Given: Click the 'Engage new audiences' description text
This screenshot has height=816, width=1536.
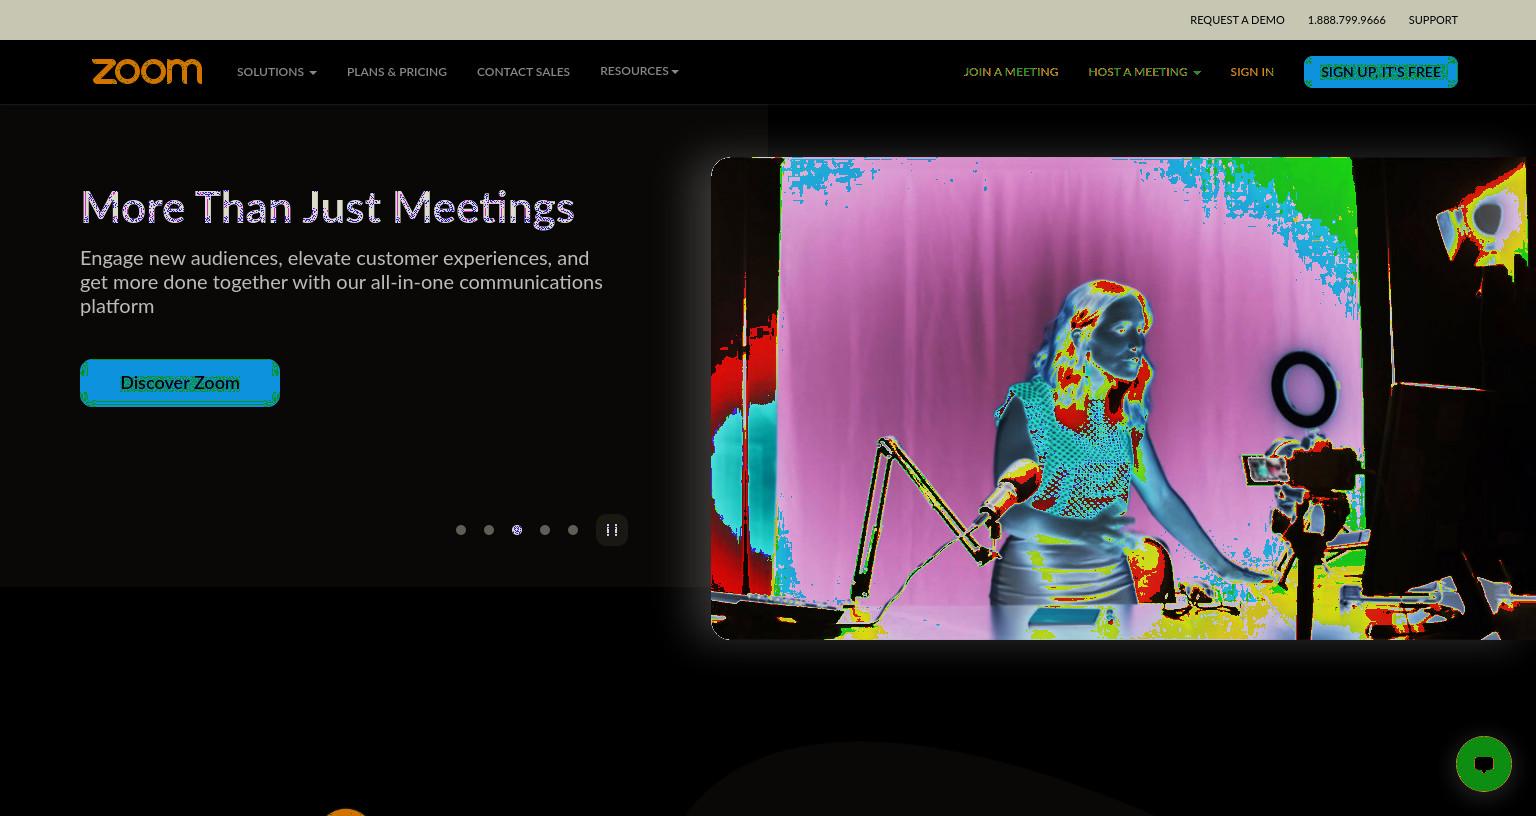Looking at the screenshot, I should 341,282.
